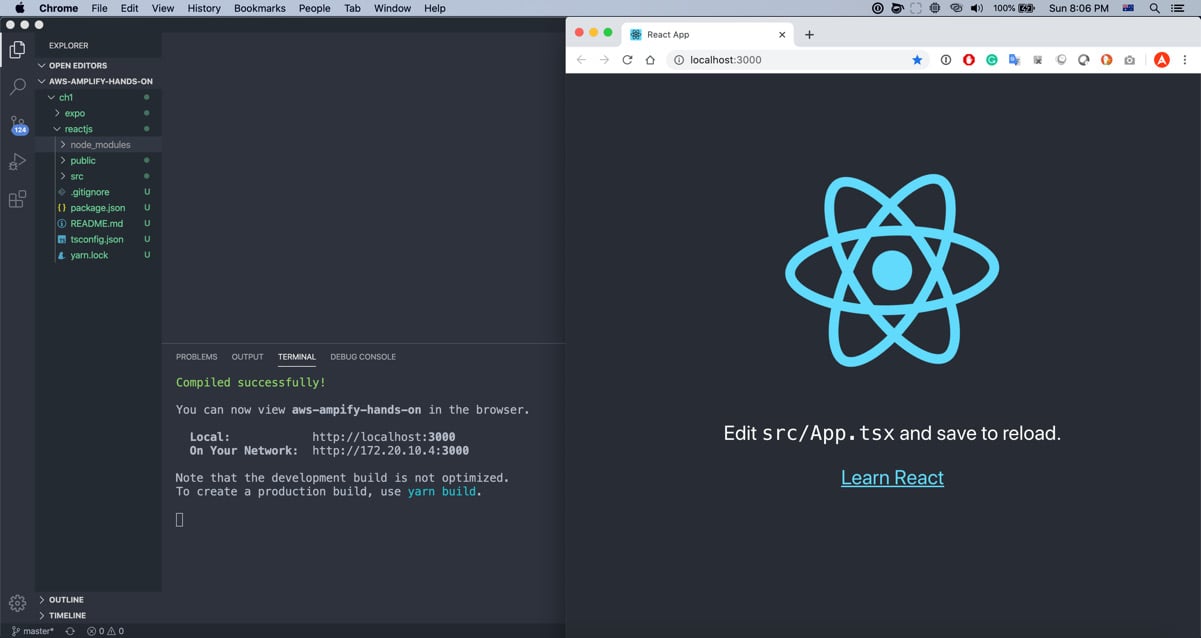The width and height of the screenshot is (1201, 638).
Task: Click the Chrome back arrow
Action: pyautogui.click(x=581, y=60)
